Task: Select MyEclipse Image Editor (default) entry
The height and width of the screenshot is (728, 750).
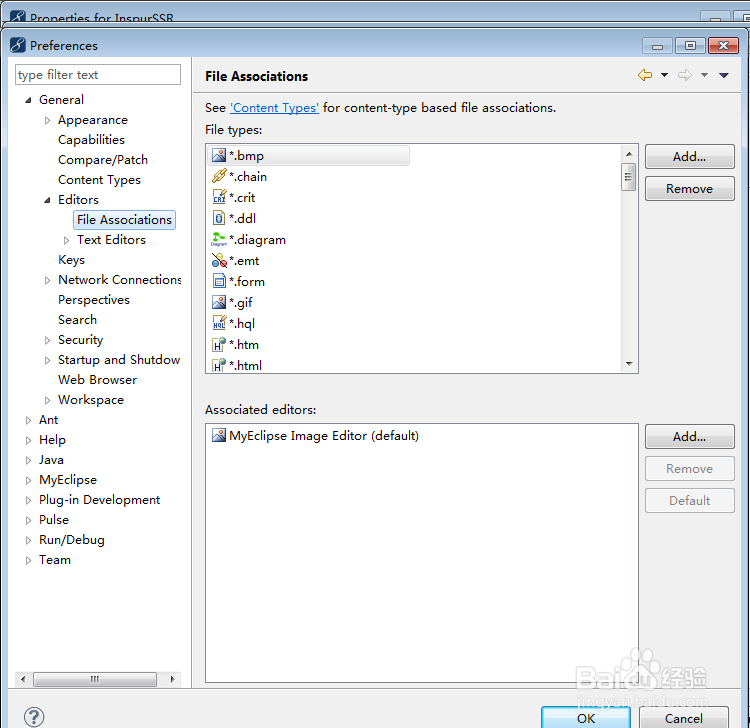Action: coord(316,435)
